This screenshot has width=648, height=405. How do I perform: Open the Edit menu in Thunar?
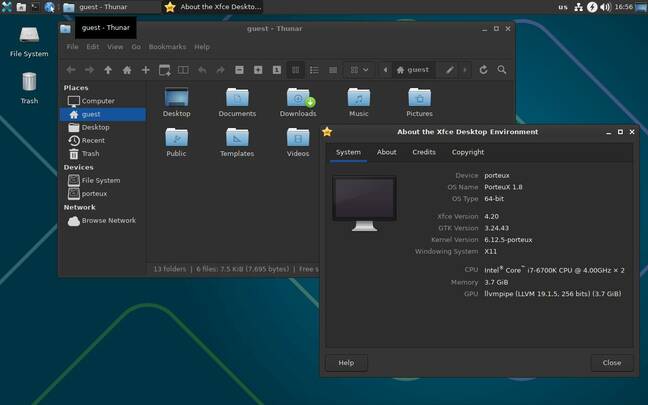coord(93,47)
